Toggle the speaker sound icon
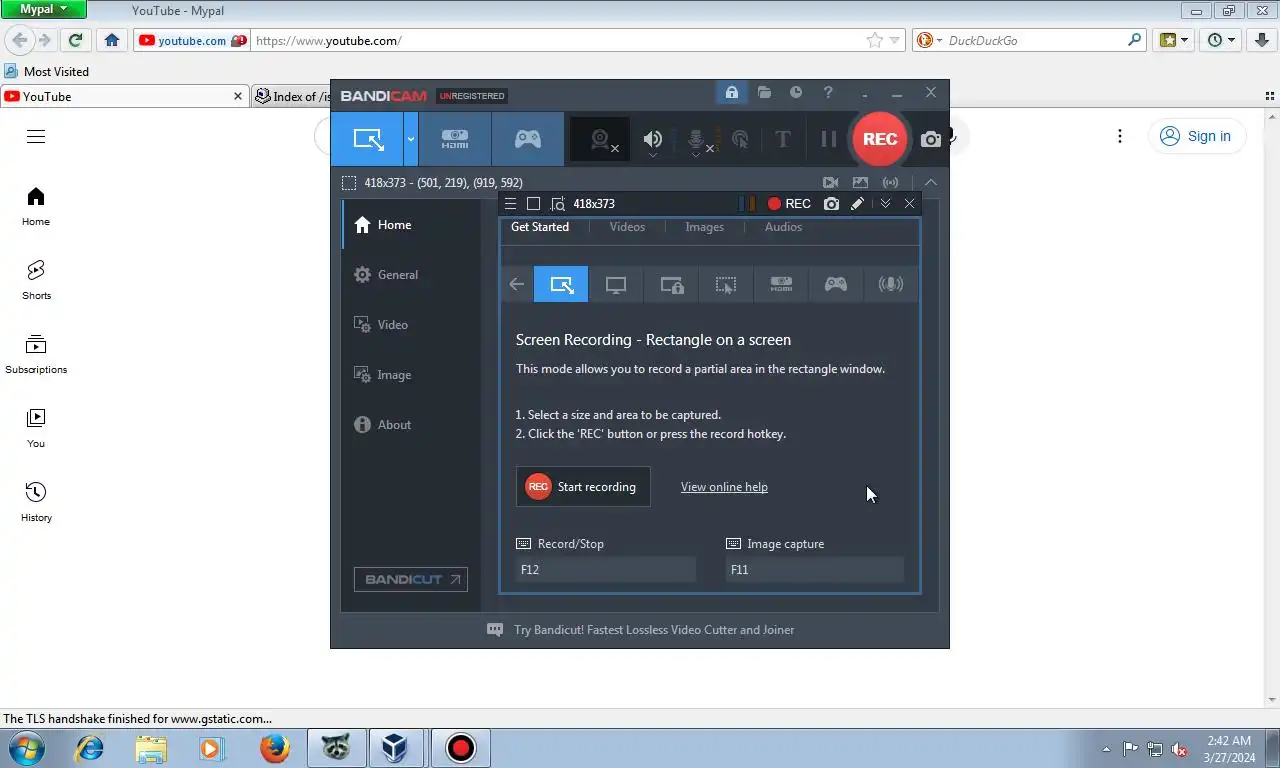The height and width of the screenshot is (768, 1280). [x=653, y=140]
